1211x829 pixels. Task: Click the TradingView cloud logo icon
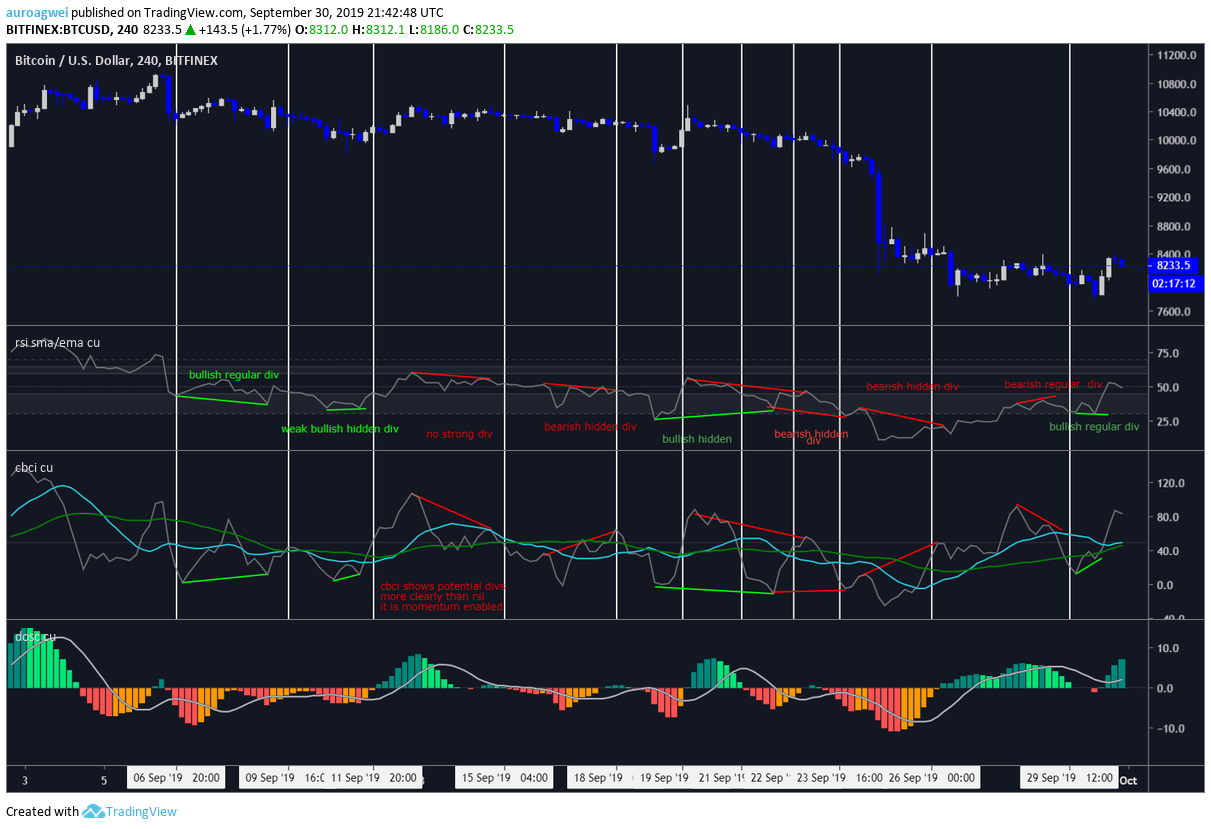(94, 811)
